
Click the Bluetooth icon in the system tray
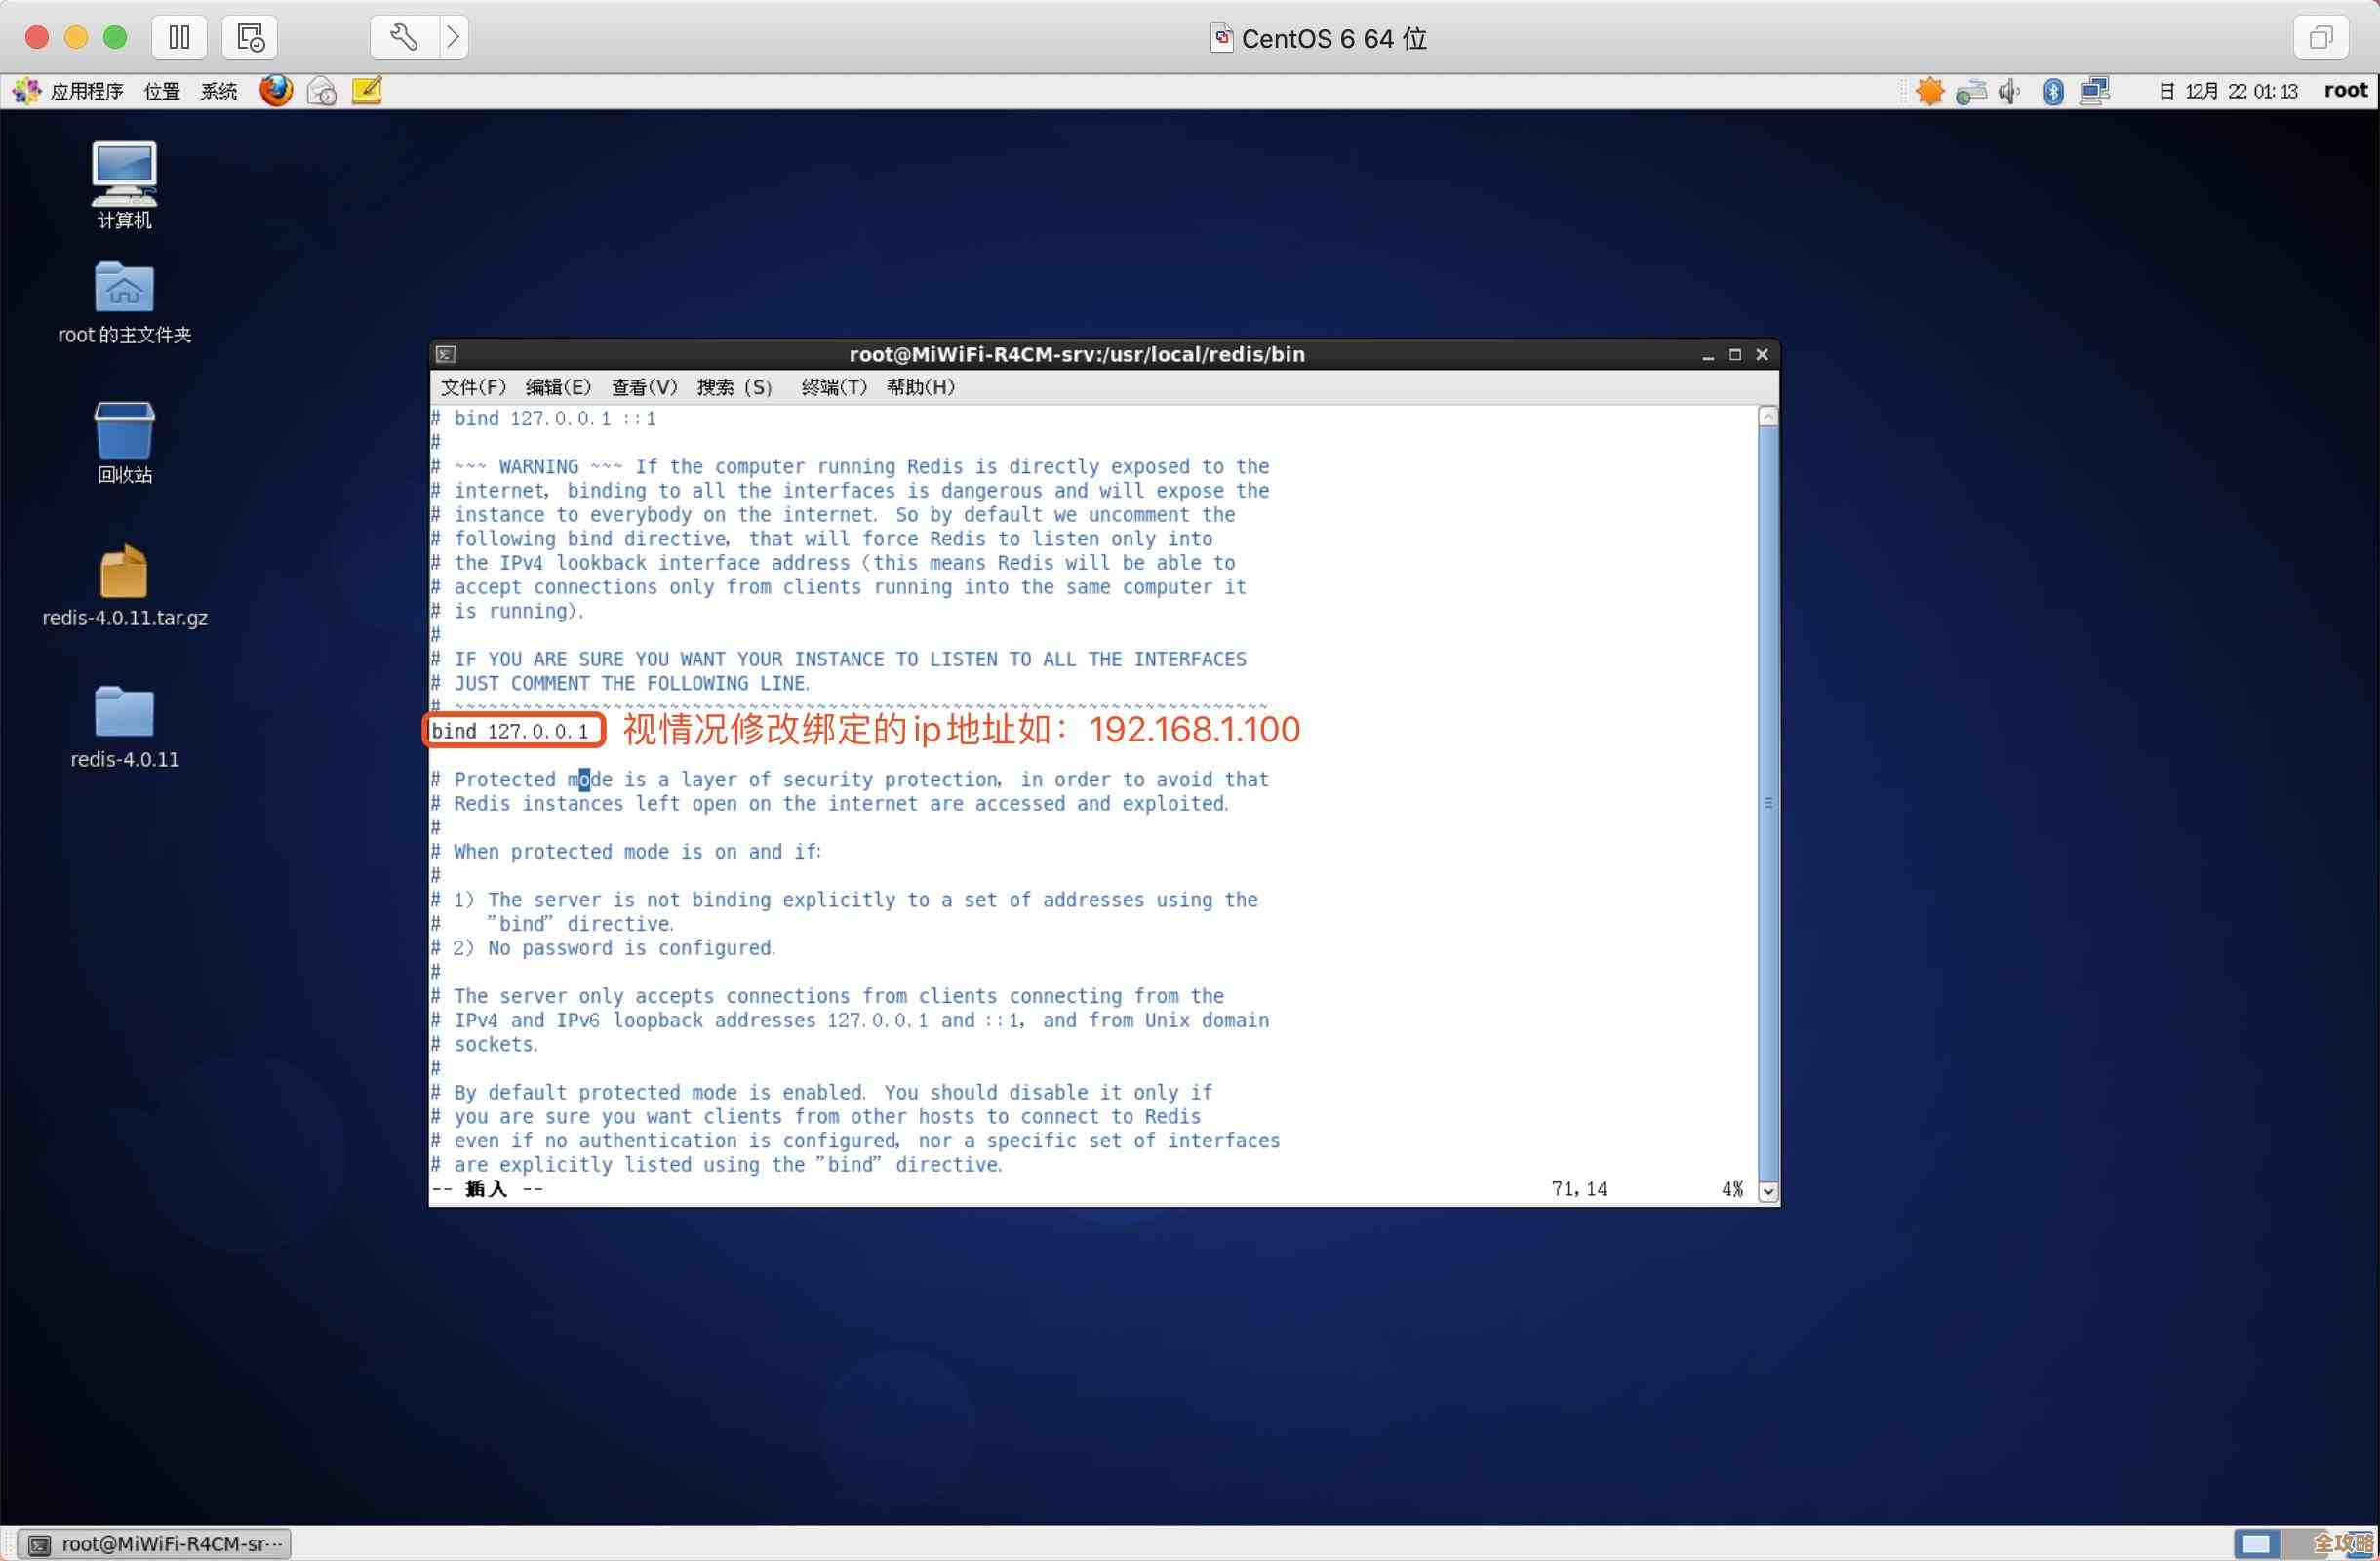2052,90
